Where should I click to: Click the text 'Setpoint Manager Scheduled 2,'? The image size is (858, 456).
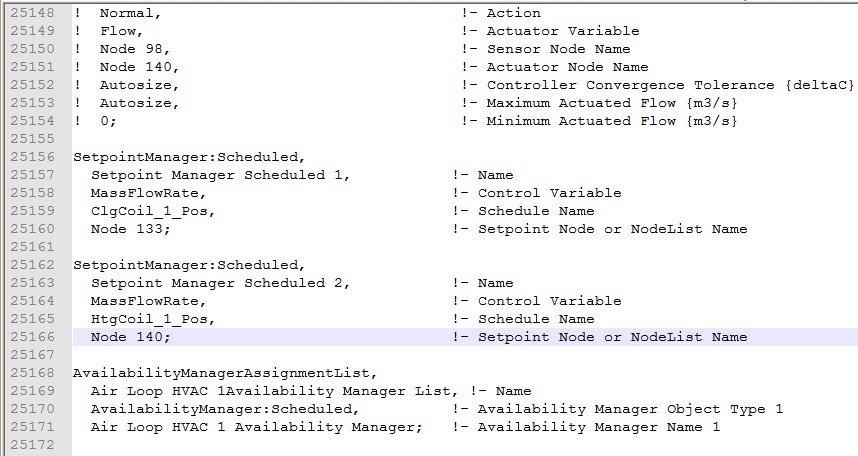[x=221, y=283]
